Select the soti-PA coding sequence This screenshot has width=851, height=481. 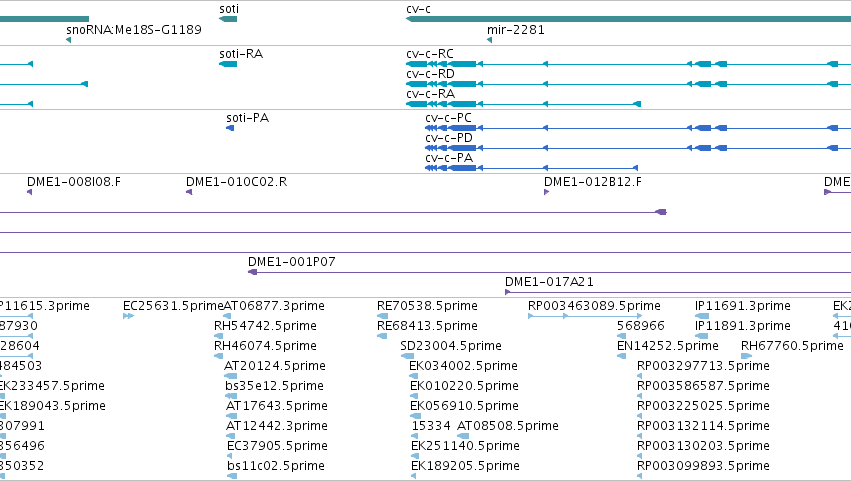[230, 128]
